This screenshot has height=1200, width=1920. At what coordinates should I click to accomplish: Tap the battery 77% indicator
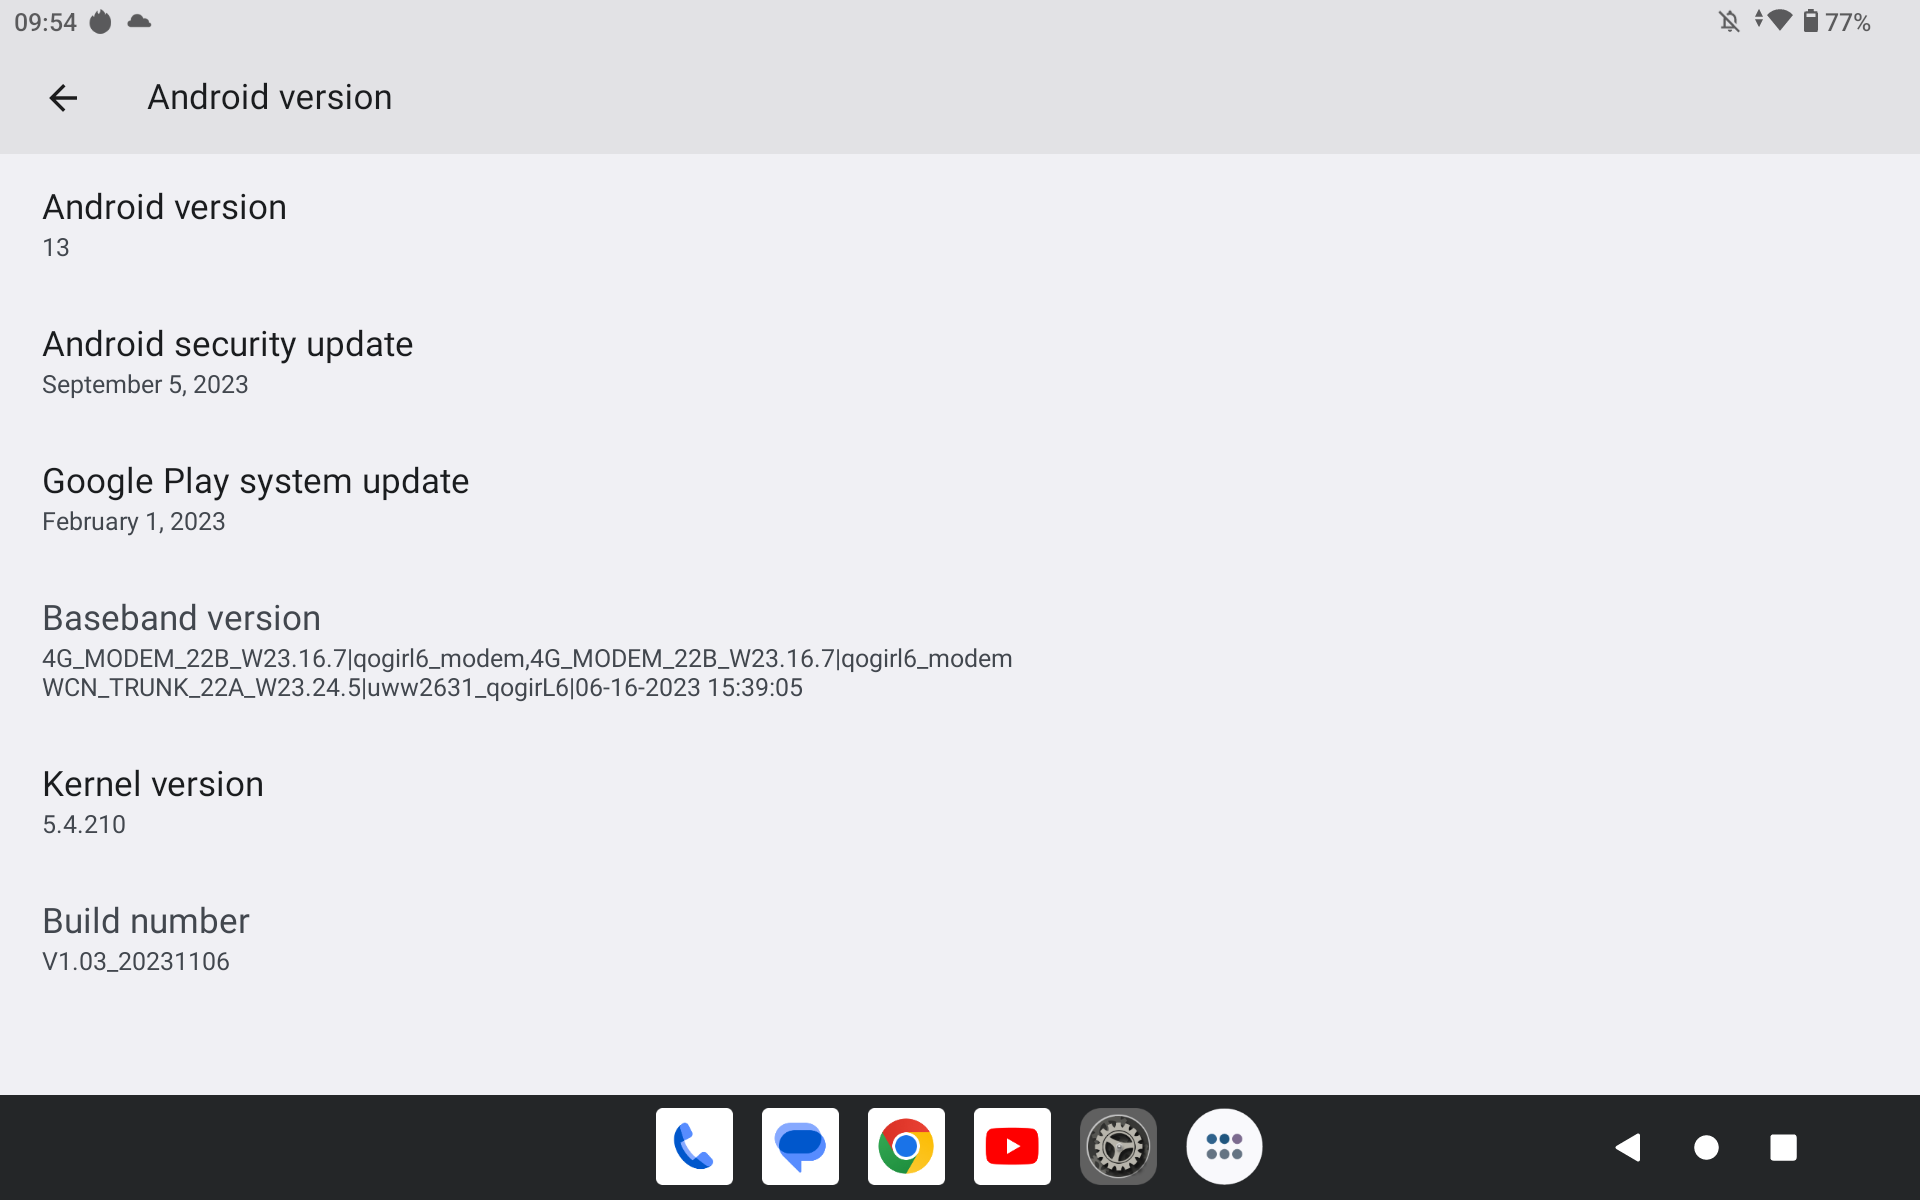pos(1837,21)
